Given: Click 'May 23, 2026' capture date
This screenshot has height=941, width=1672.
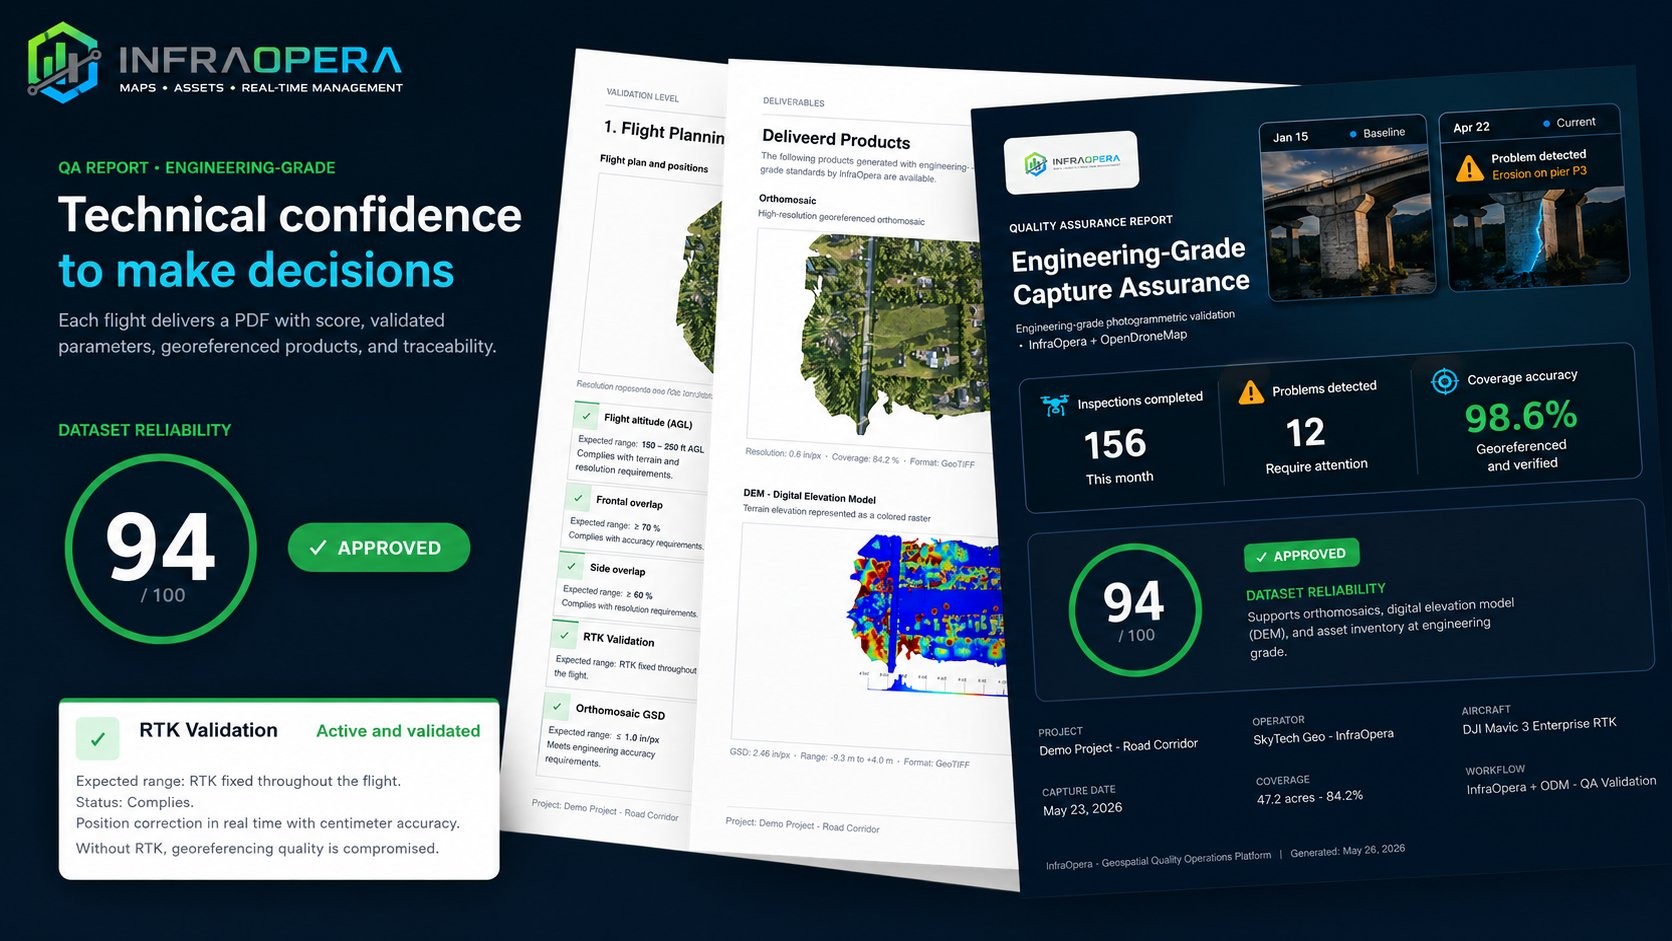Looking at the screenshot, I should tap(1082, 809).
